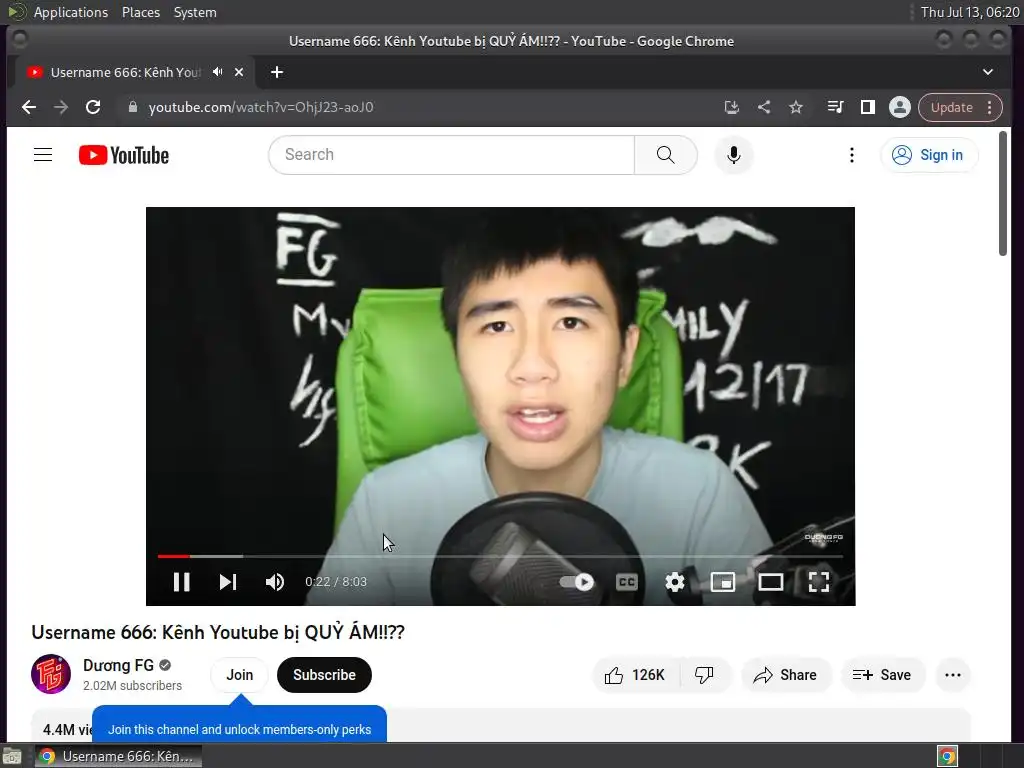
Task: Like the video with 126K likes
Action: 635,675
